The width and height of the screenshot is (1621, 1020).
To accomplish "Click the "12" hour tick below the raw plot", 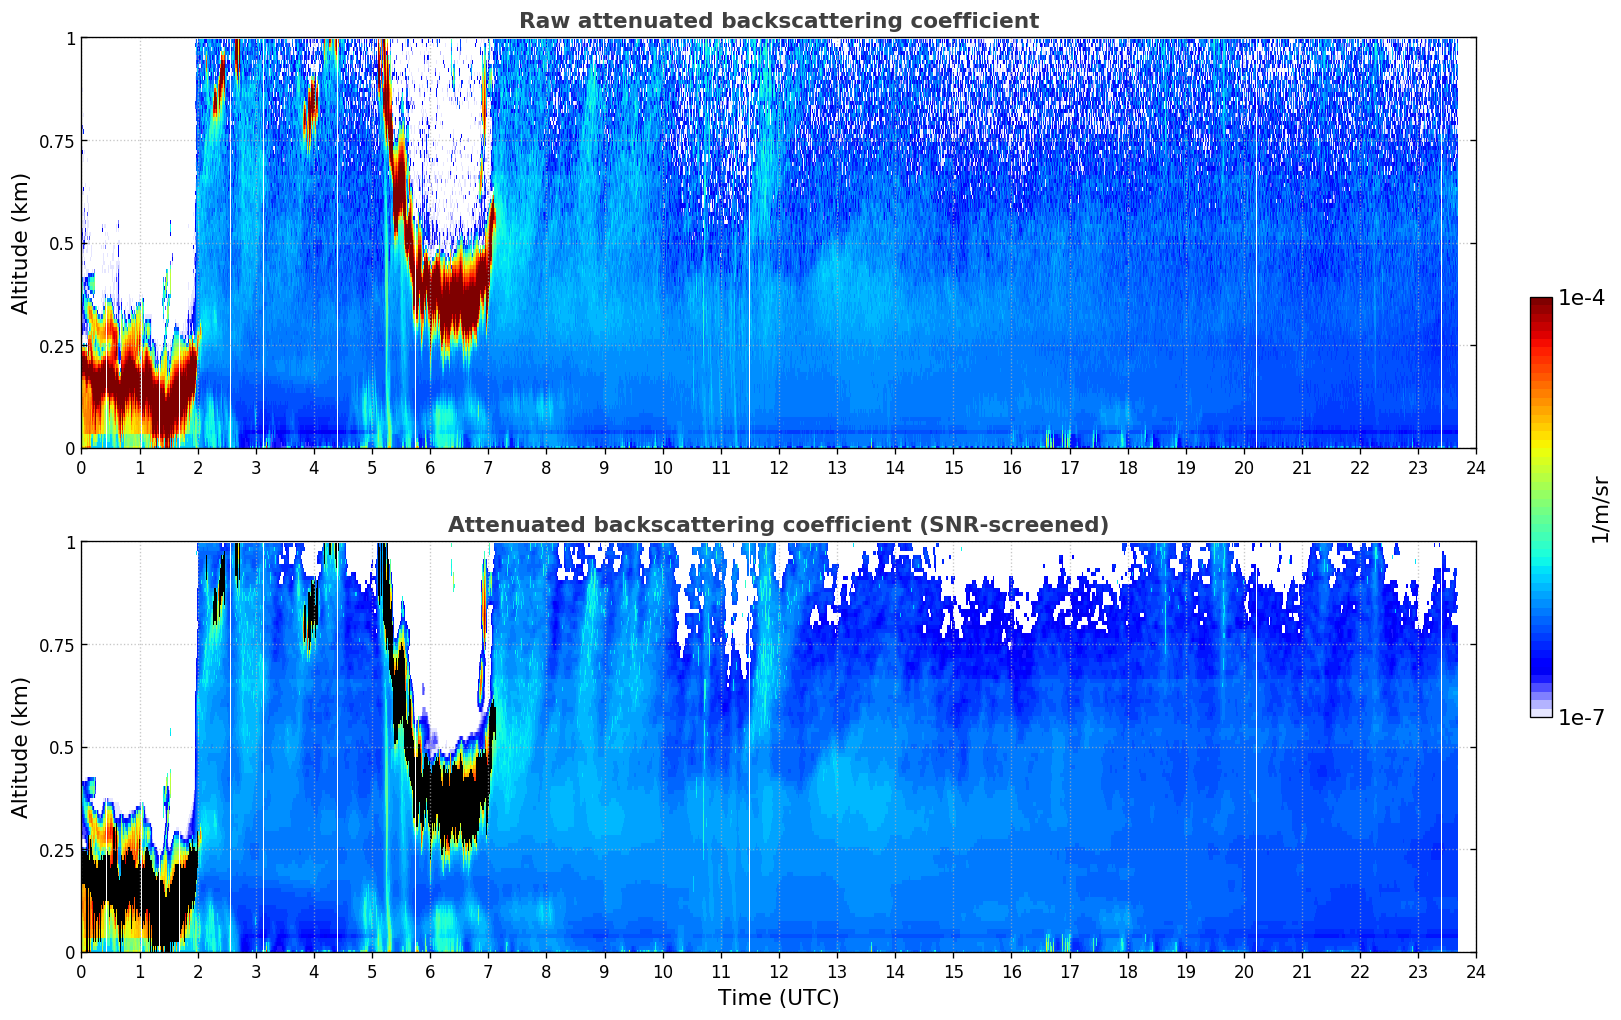I will 779,468.
